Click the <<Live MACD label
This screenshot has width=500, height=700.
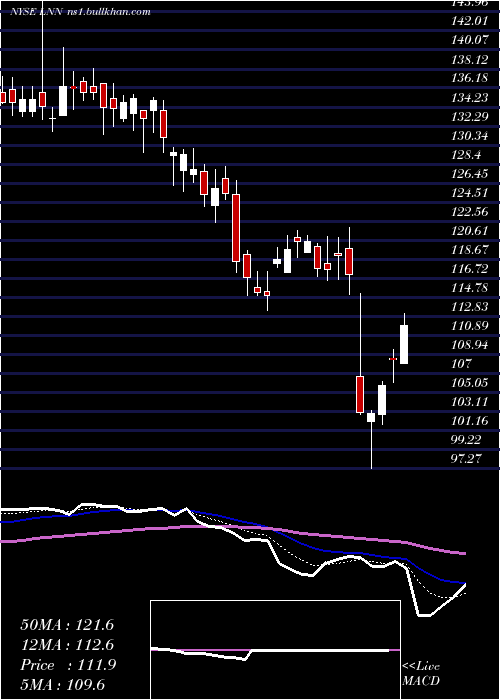click(x=421, y=673)
